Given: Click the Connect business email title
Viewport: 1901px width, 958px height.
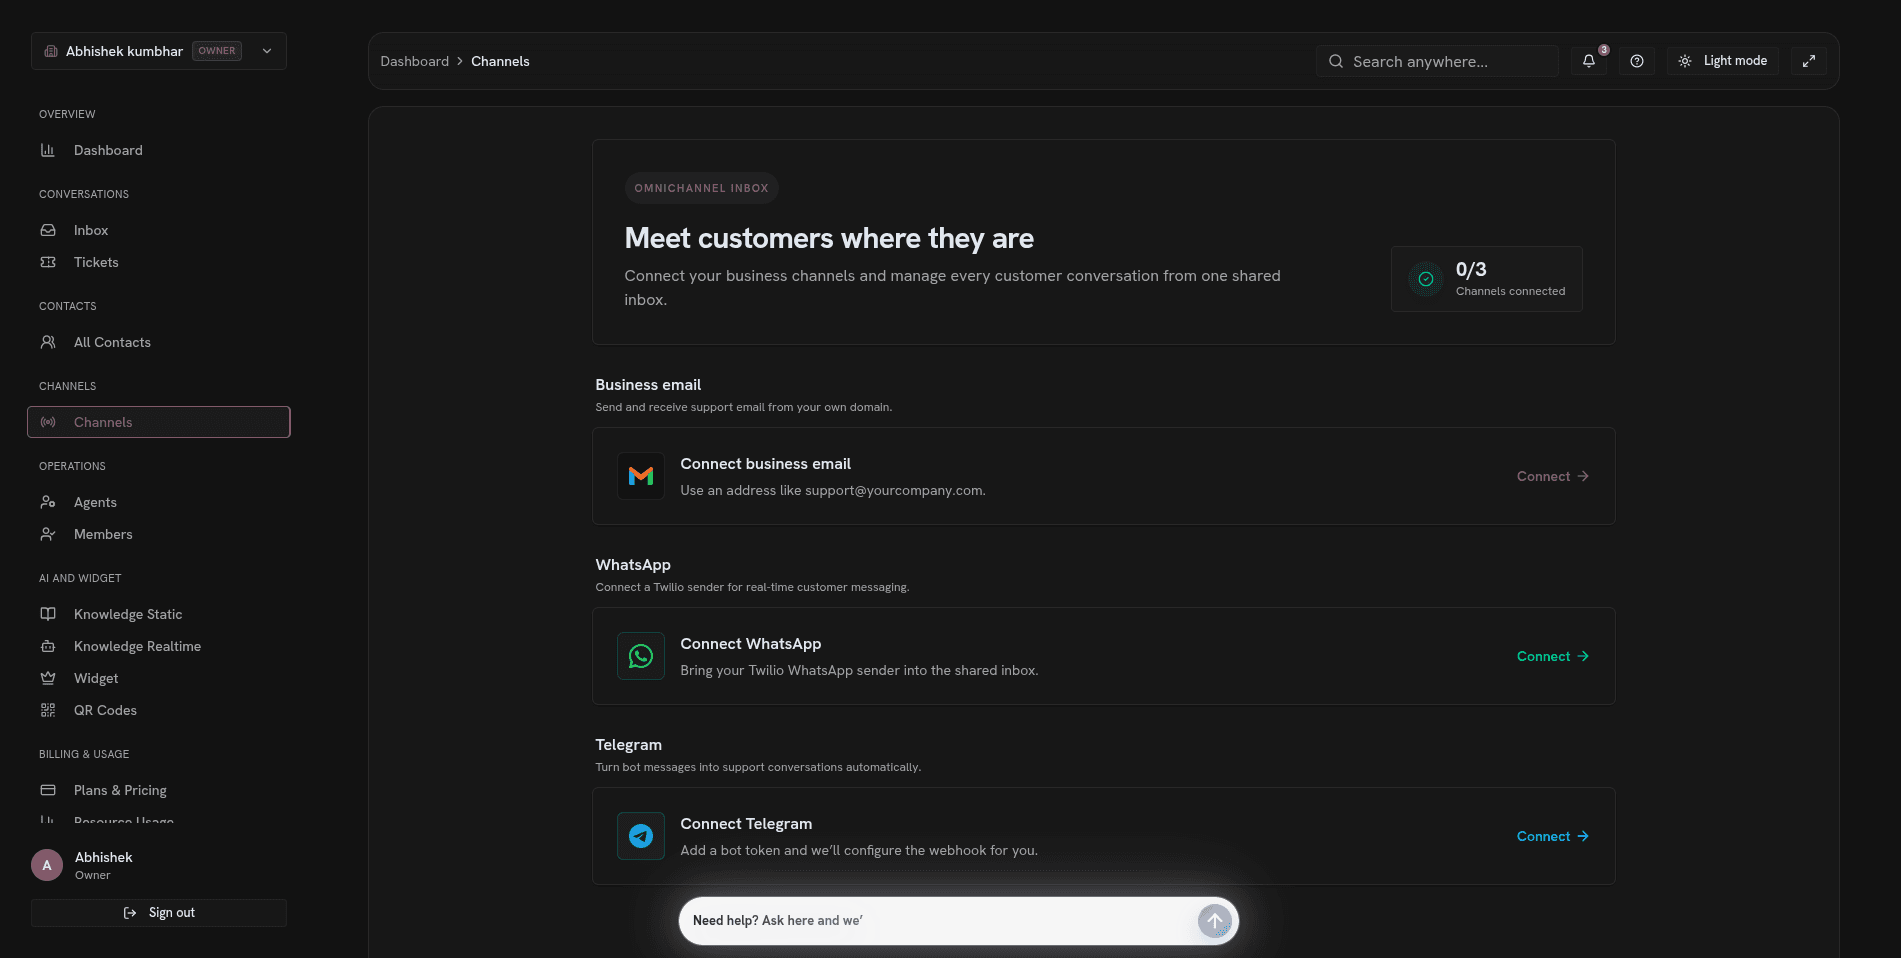Looking at the screenshot, I should [x=766, y=464].
